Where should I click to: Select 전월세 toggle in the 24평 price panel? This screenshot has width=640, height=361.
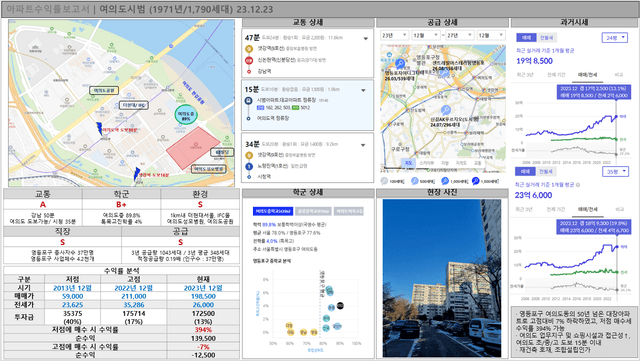tap(546, 38)
